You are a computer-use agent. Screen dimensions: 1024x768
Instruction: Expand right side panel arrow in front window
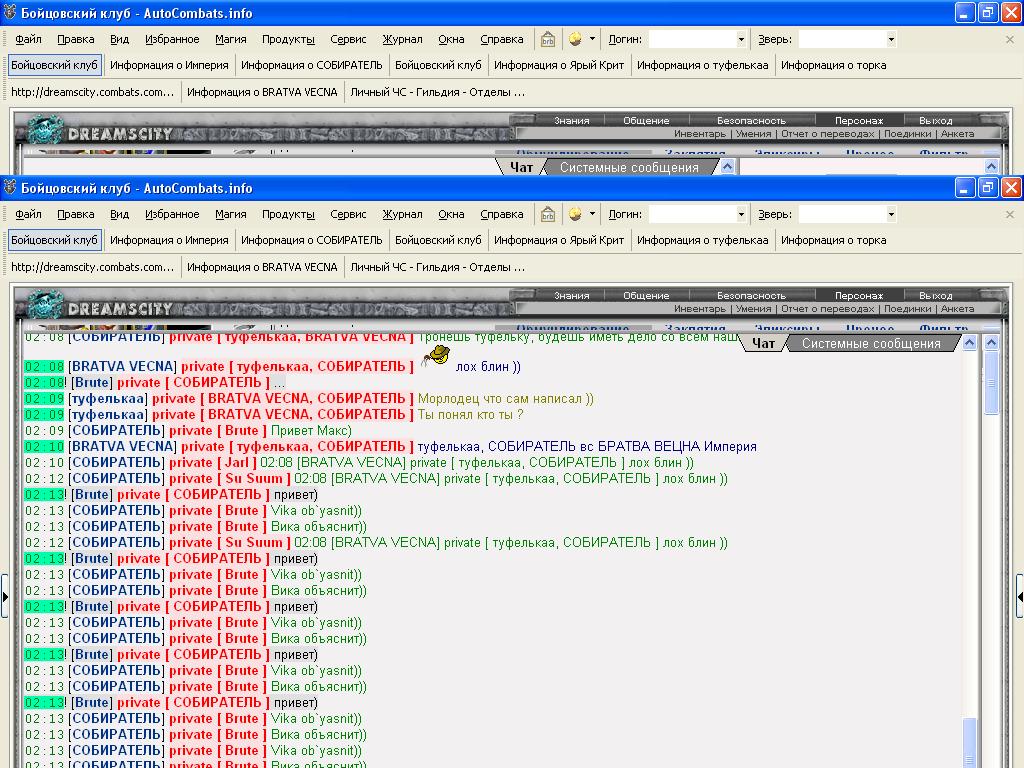click(x=1020, y=596)
